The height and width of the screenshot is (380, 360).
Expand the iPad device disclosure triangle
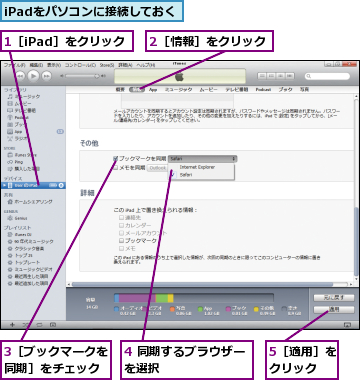(4, 185)
